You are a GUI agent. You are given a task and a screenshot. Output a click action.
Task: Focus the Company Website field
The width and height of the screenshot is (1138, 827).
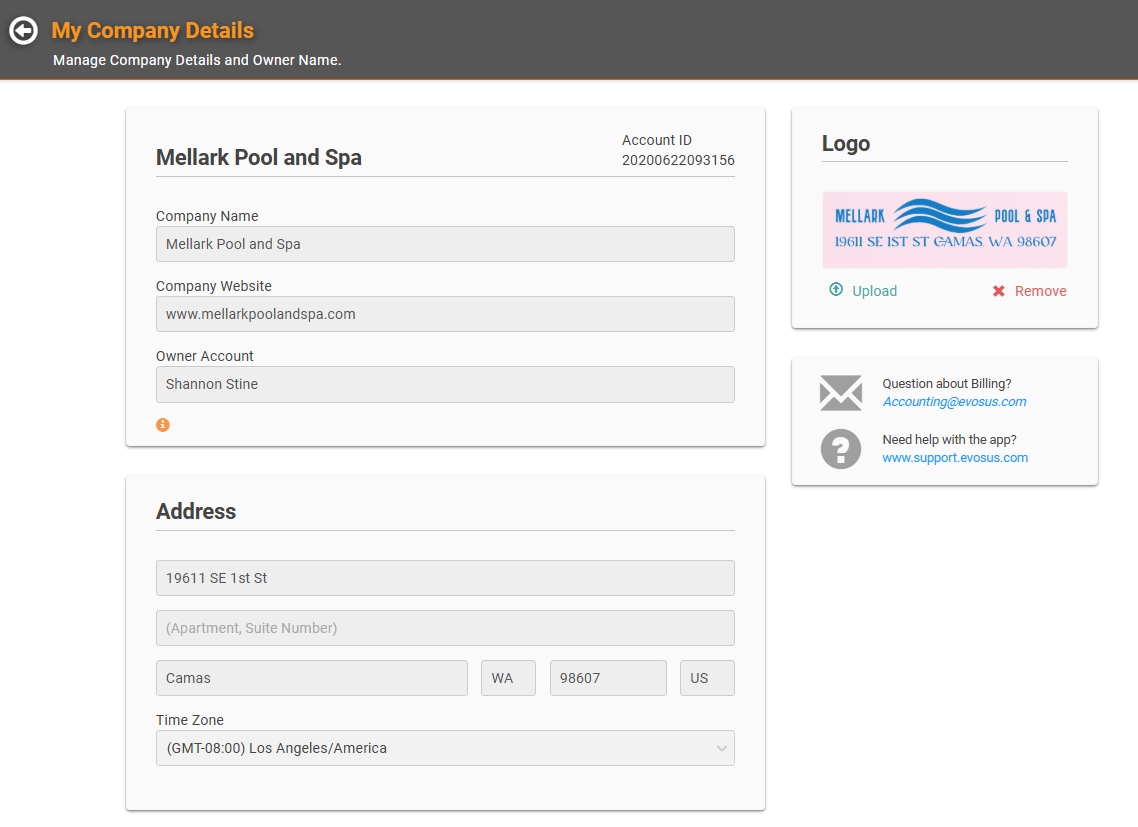444,314
